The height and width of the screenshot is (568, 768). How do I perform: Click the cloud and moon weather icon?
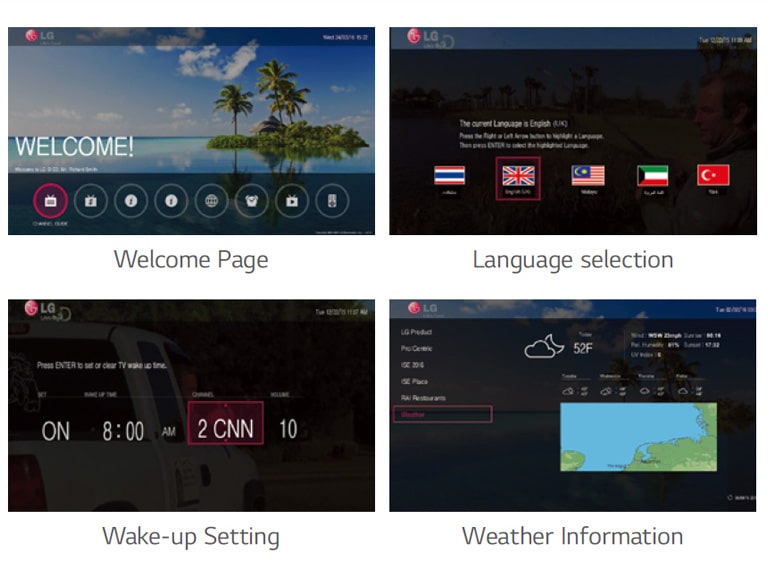tap(544, 347)
